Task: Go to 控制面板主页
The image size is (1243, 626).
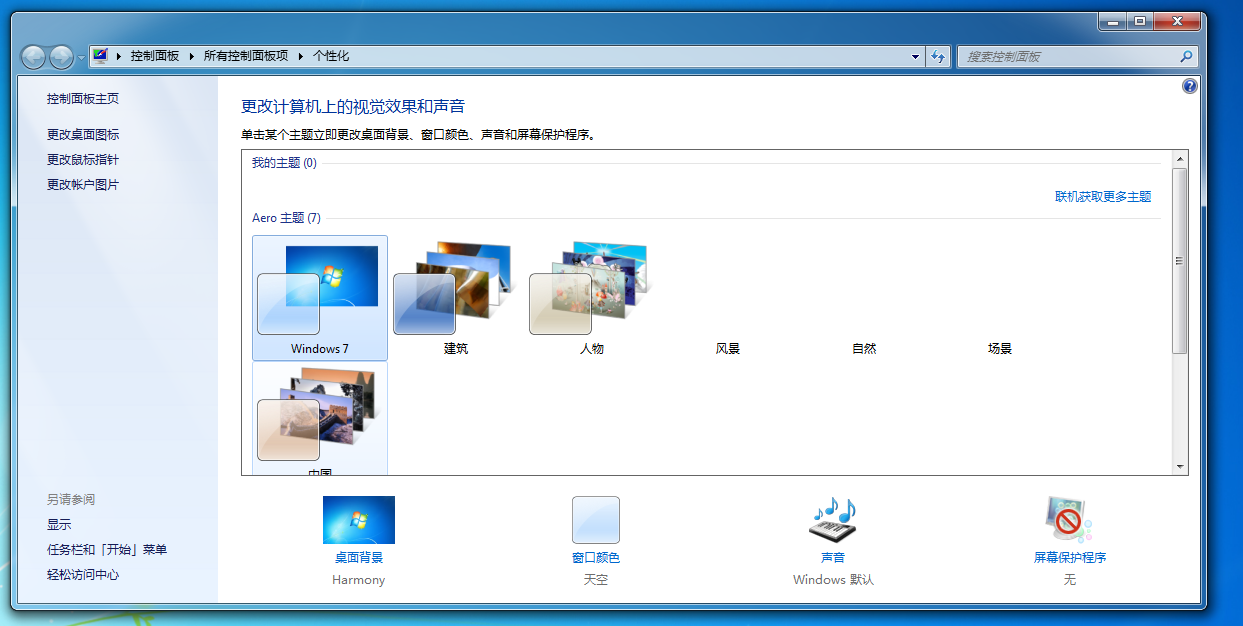Action: (83, 99)
